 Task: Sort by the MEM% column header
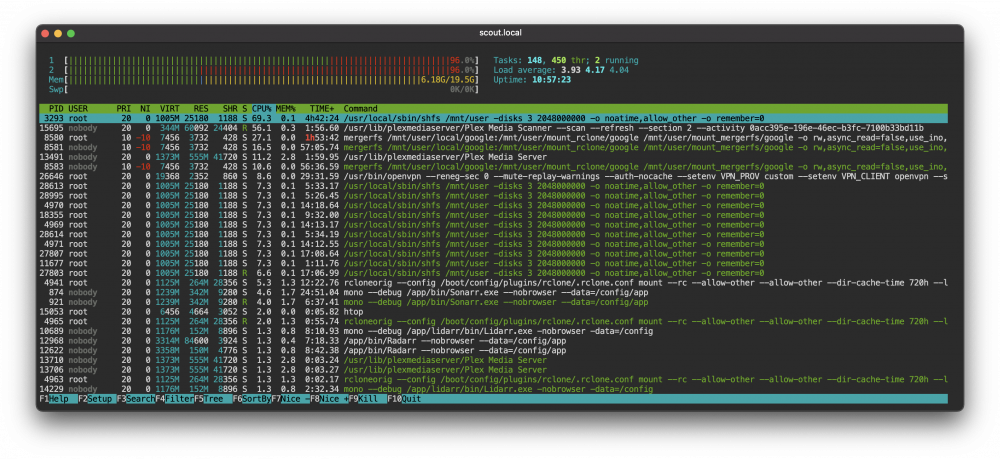click(286, 109)
